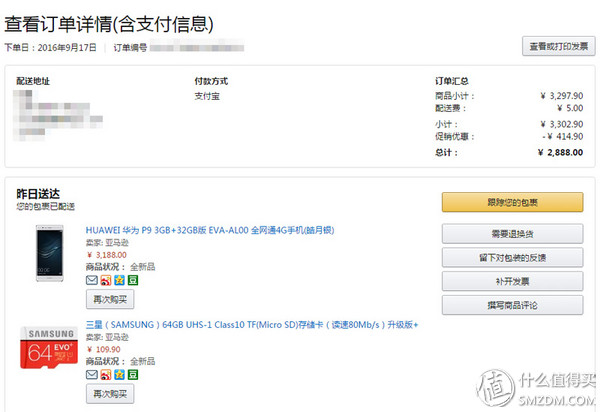Click the 昨日送达 delivery status heading
This screenshot has width=600, height=412.
(38, 194)
